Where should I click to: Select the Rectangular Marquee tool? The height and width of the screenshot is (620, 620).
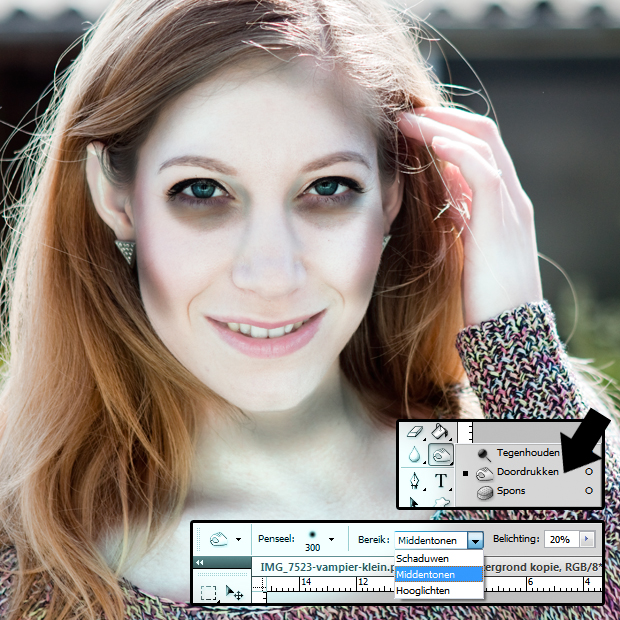(x=208, y=593)
